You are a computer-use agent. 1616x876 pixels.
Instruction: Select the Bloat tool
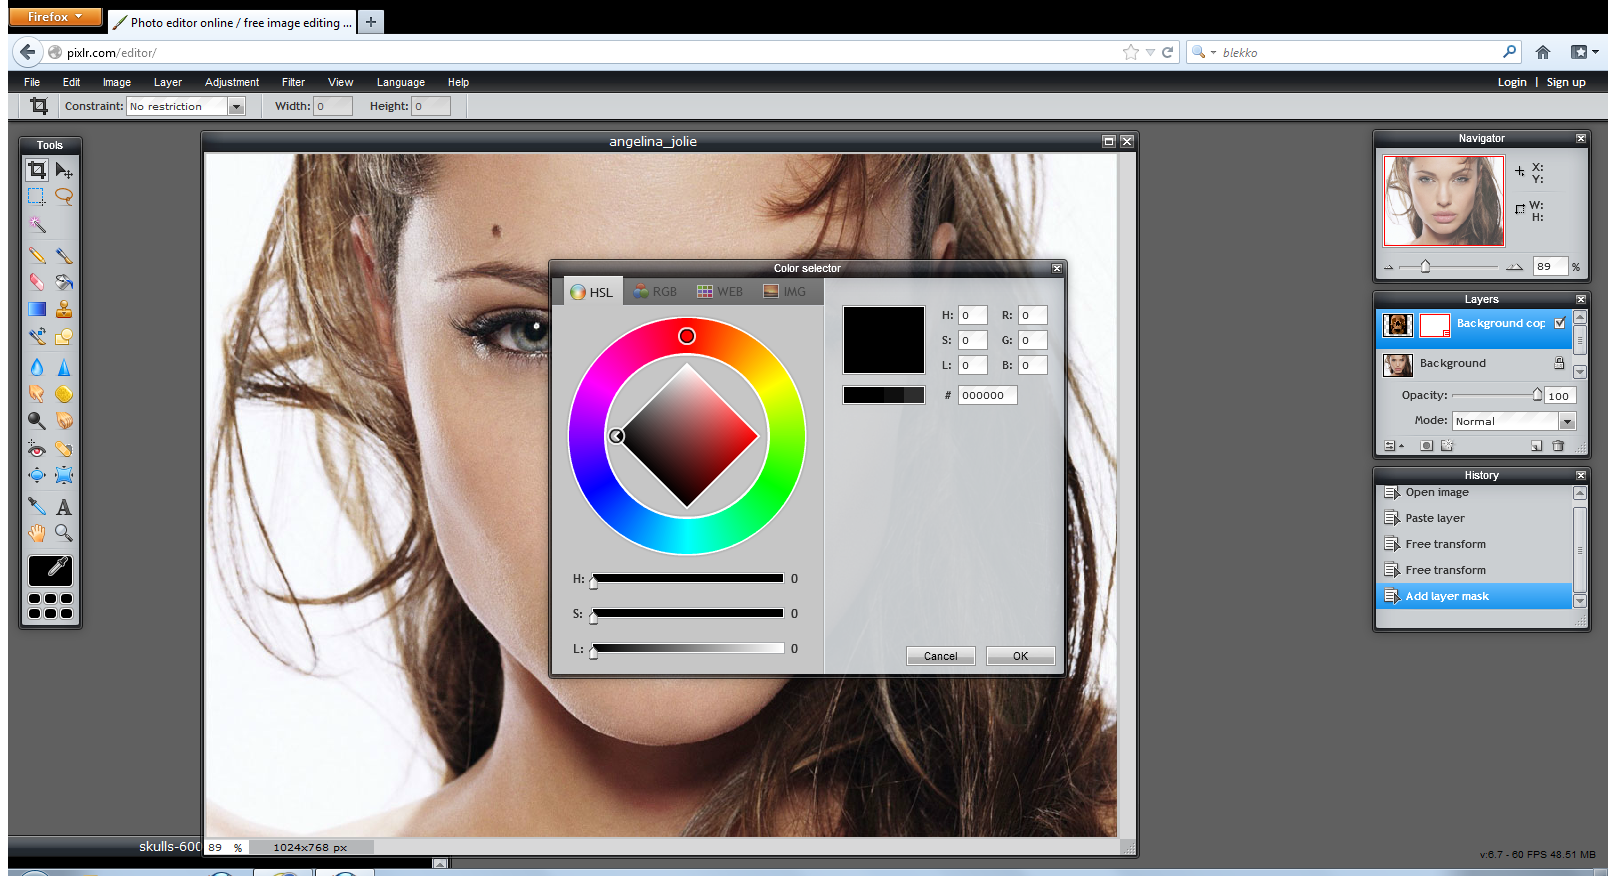37,475
